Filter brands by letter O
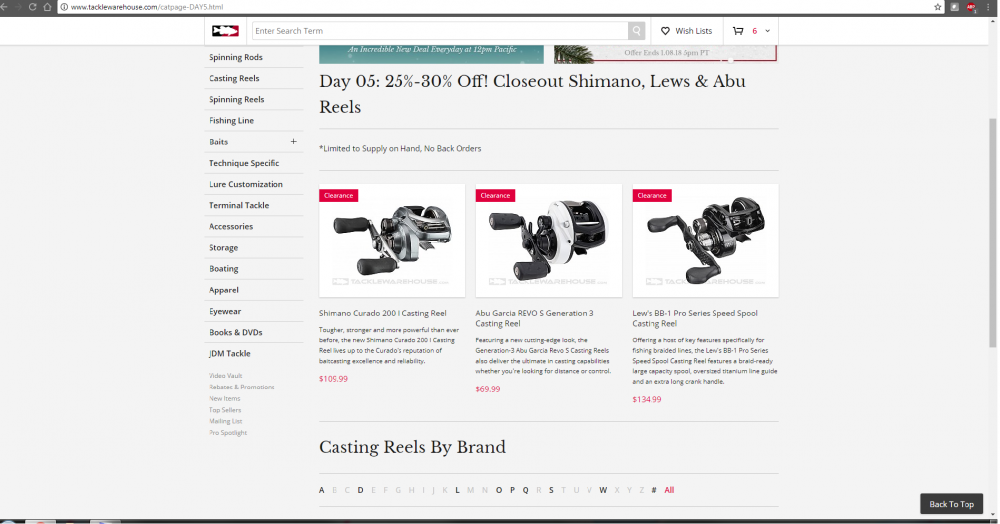 tap(499, 490)
